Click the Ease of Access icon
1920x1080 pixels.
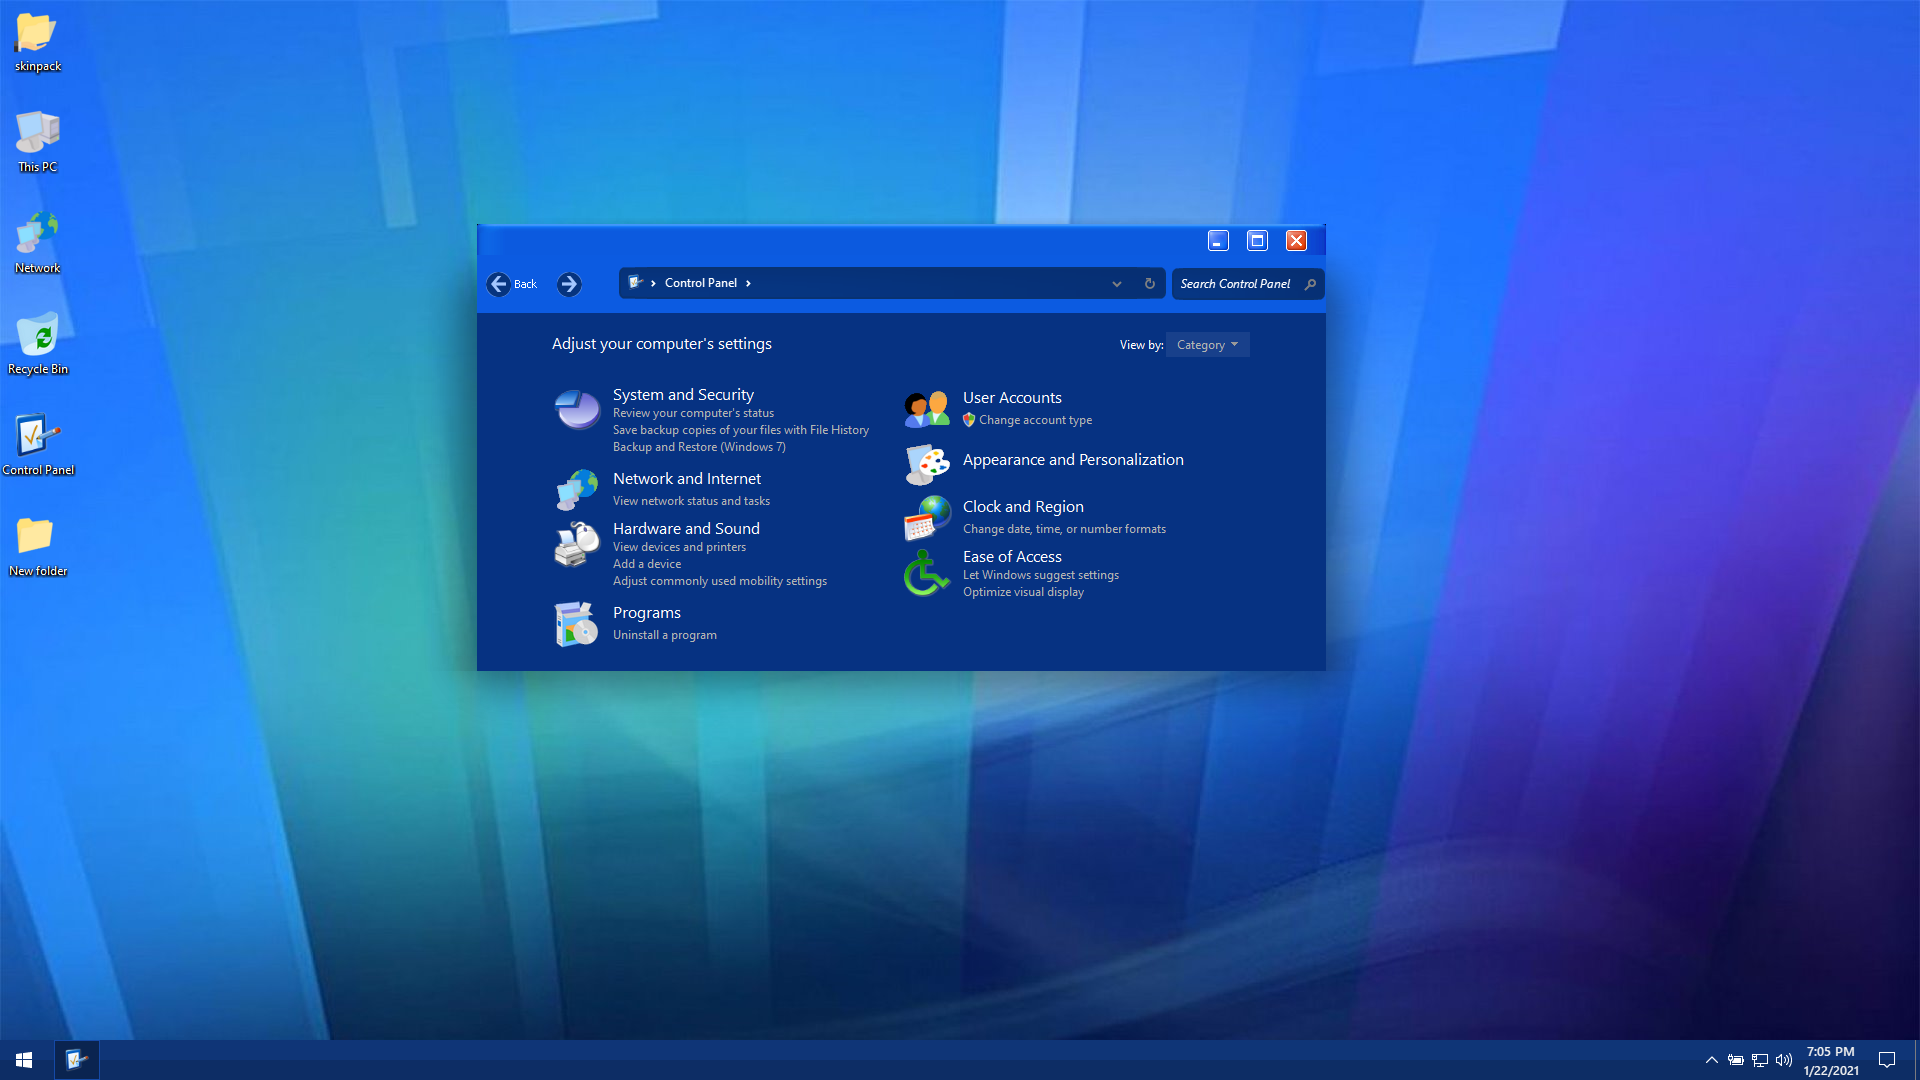[927, 573]
